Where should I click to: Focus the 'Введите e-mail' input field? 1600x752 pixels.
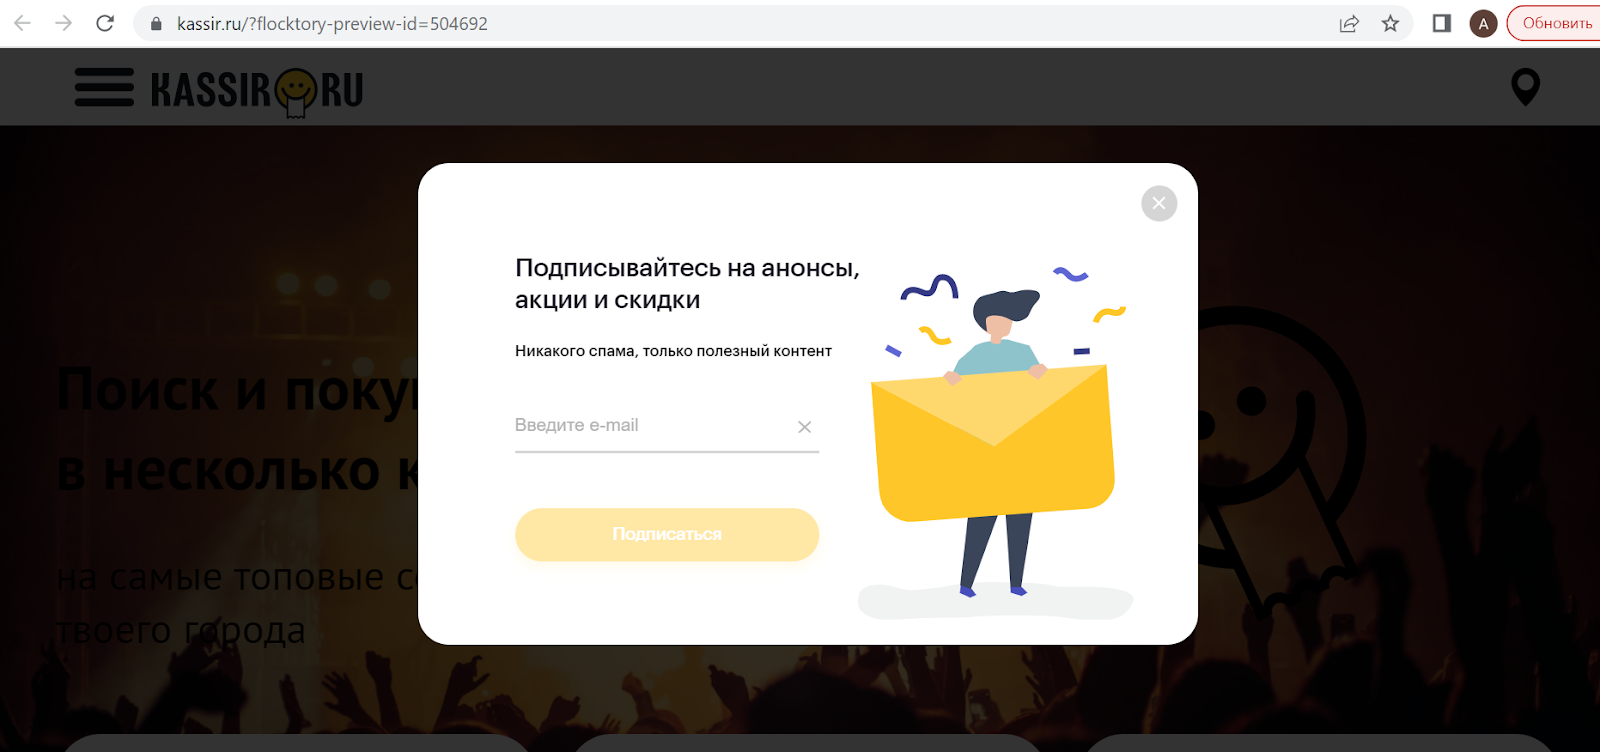point(650,426)
